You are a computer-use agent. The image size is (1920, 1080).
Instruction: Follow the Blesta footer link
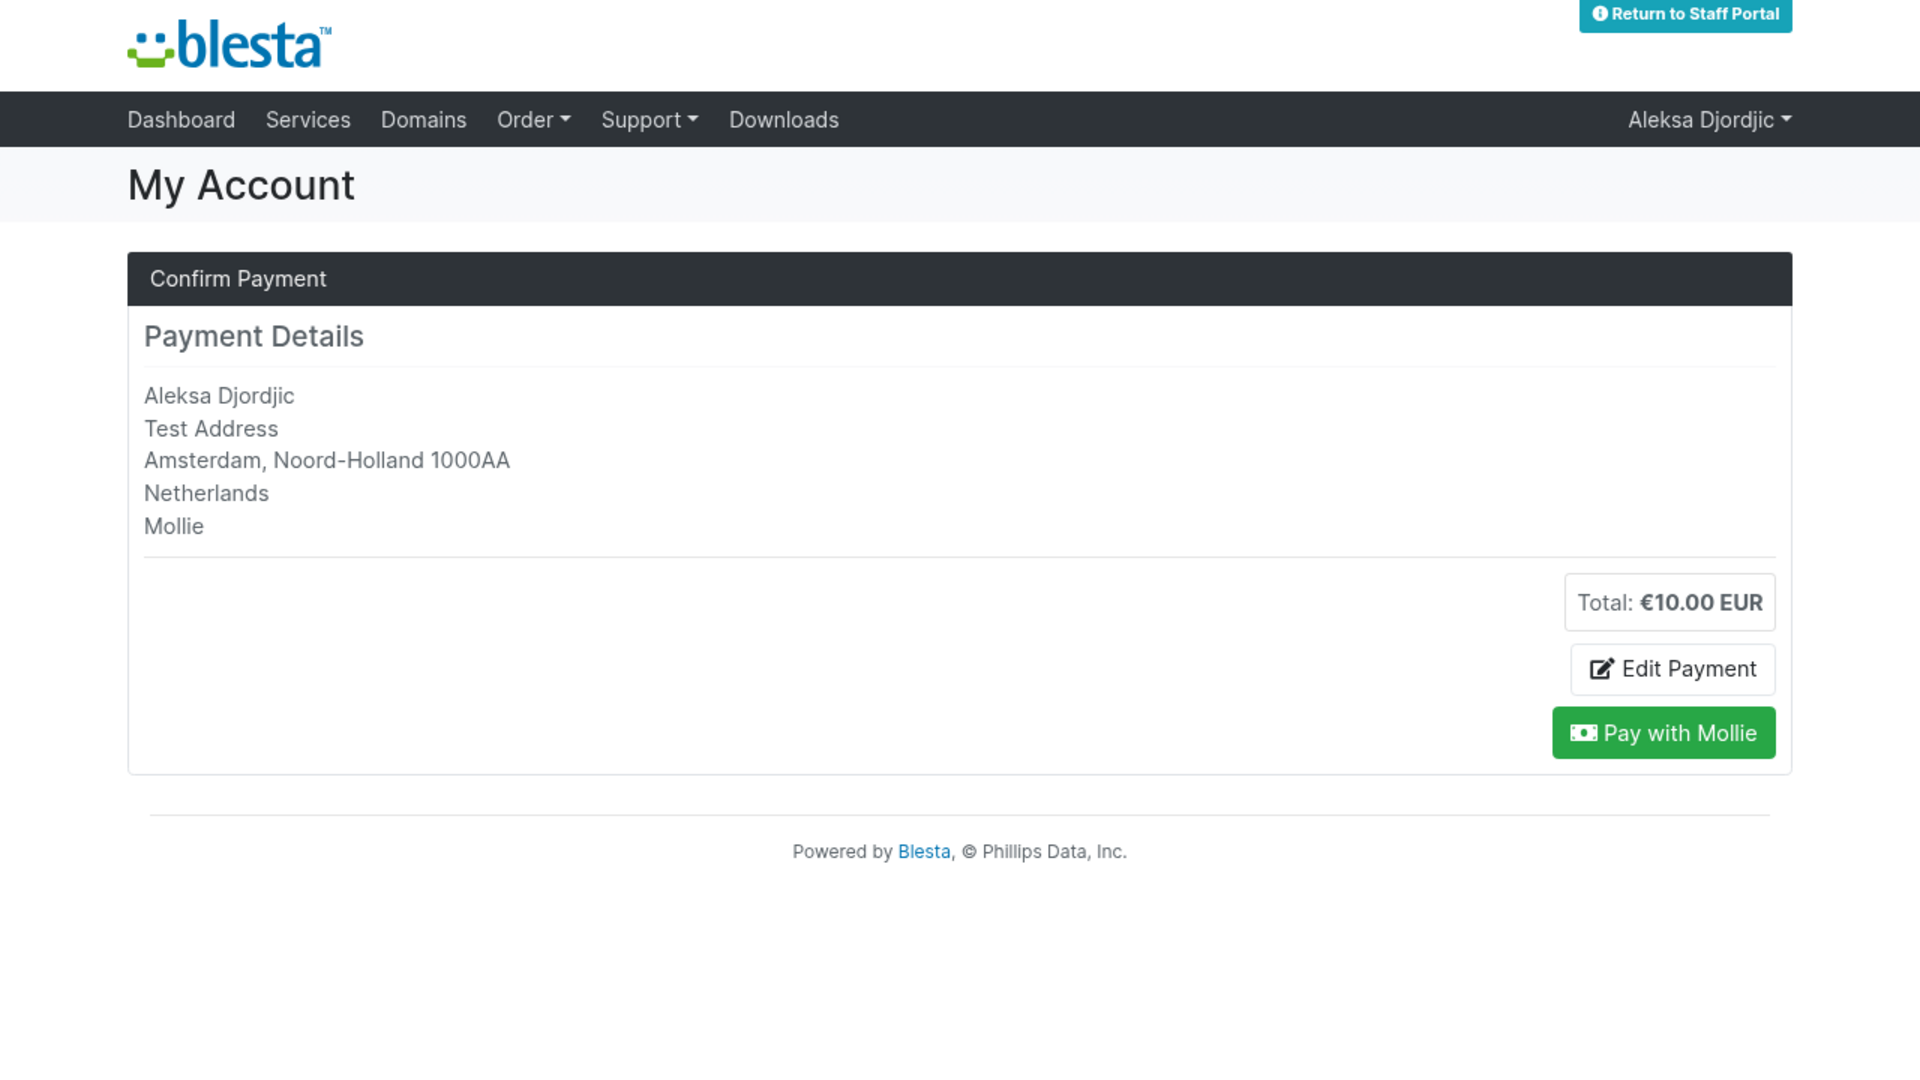924,852
